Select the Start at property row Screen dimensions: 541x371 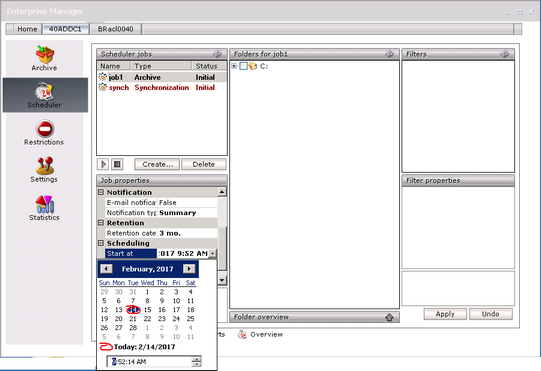[161, 253]
